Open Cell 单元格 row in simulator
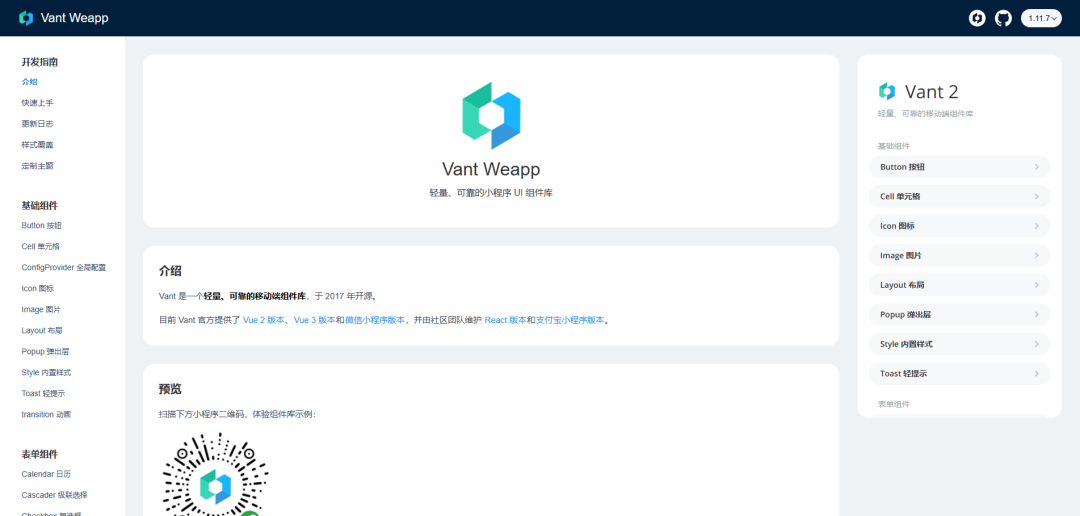The width and height of the screenshot is (1080, 516). pos(959,196)
